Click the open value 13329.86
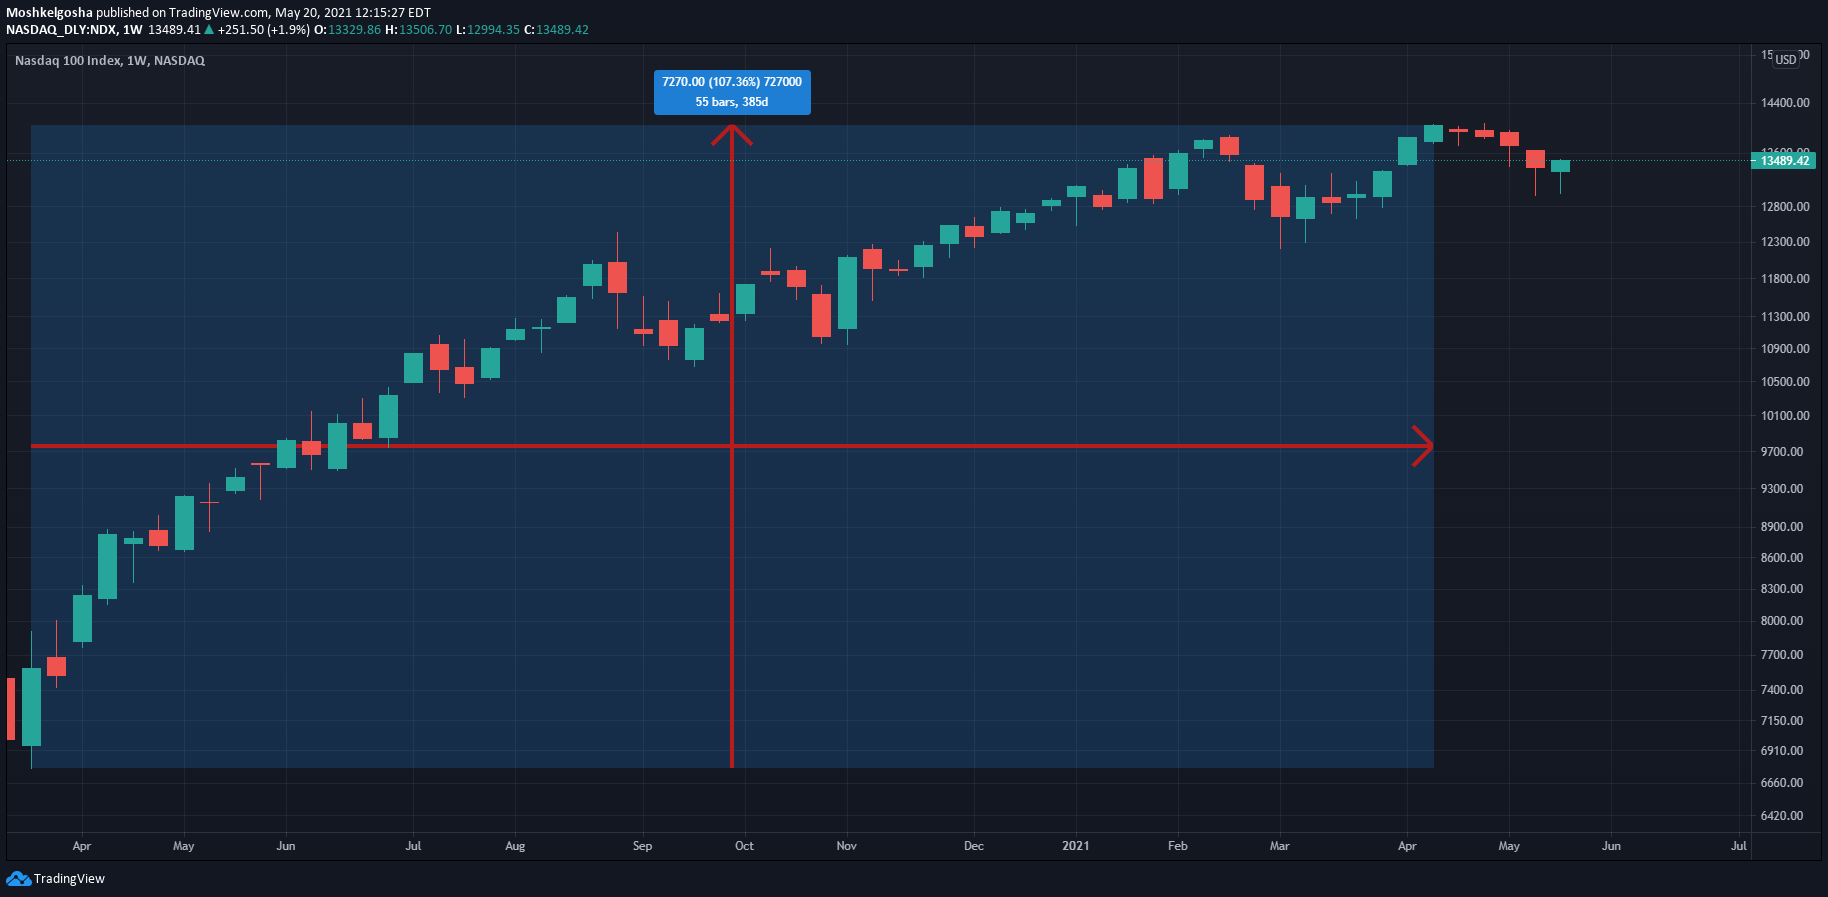The width and height of the screenshot is (1828, 897). tap(354, 30)
